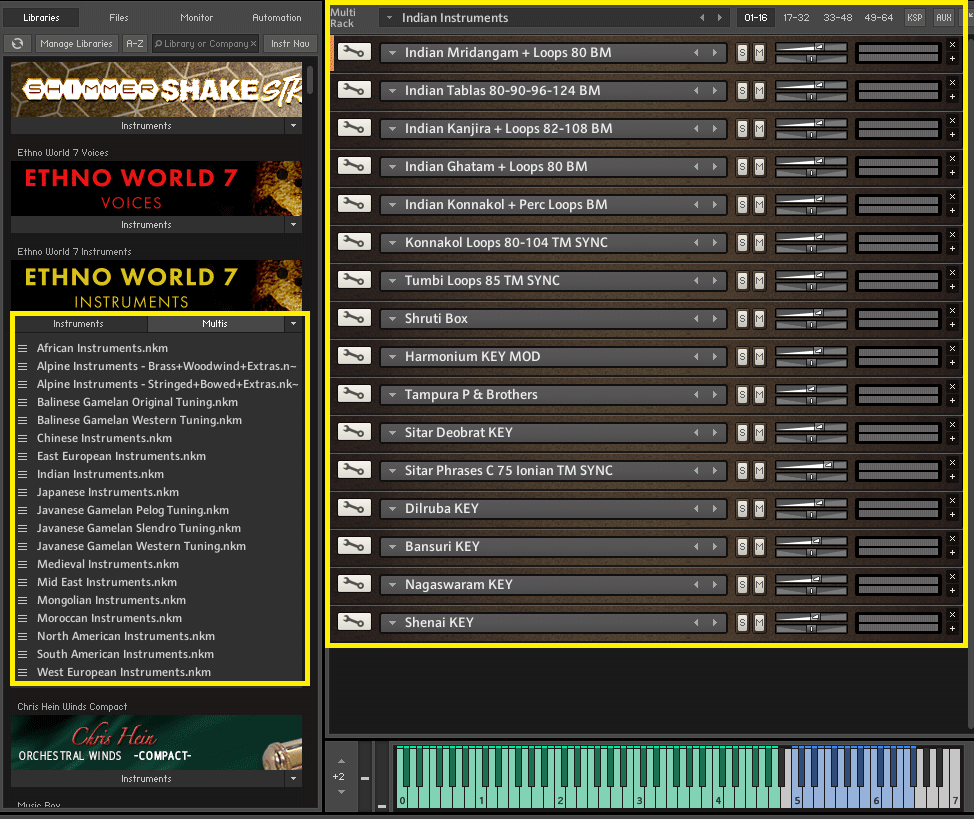This screenshot has width=974, height=819.
Task: Load next multi with right arrow in header
Action: pyautogui.click(x=720, y=17)
